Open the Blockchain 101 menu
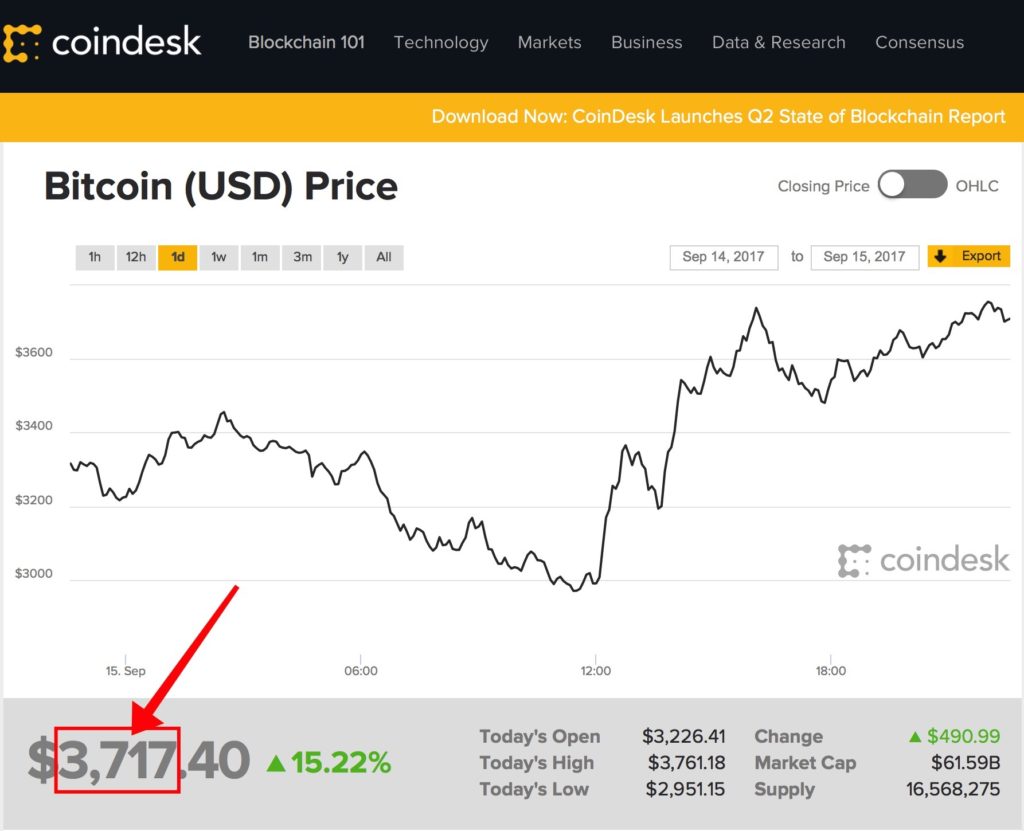This screenshot has height=831, width=1024. pyautogui.click(x=306, y=42)
